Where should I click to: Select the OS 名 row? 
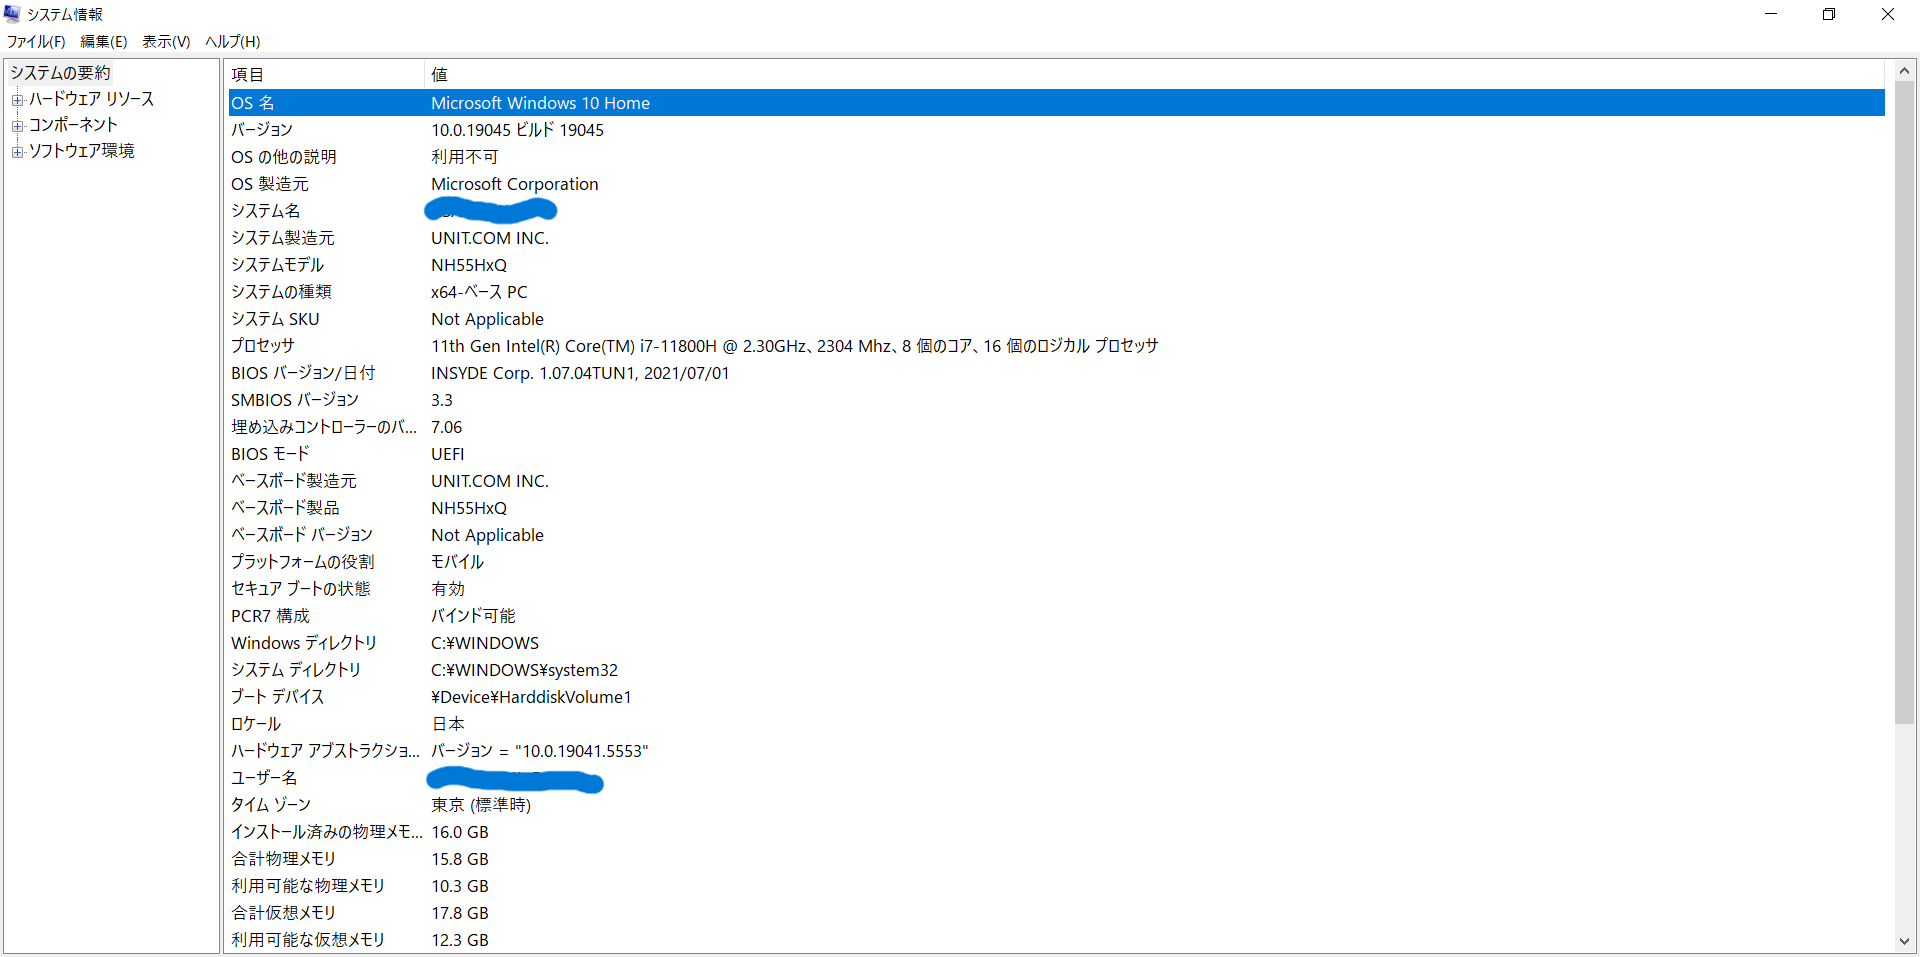click(1057, 103)
